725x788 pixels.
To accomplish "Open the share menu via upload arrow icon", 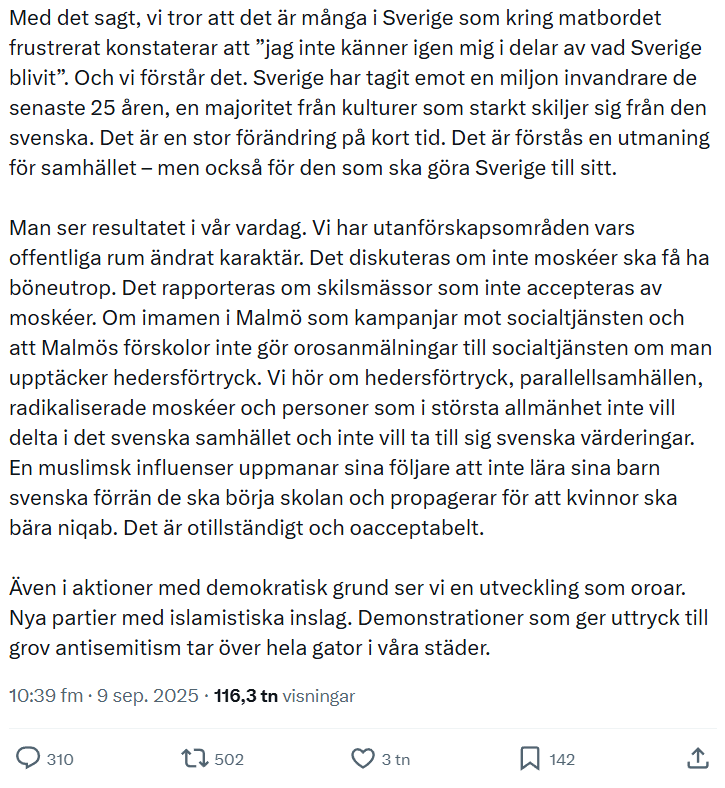I will pyautogui.click(x=698, y=758).
